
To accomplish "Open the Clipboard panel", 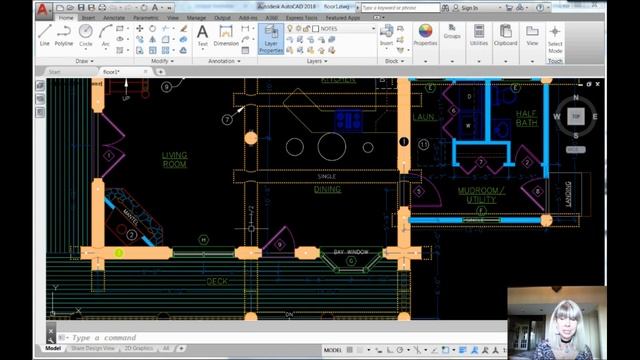I will (x=505, y=34).
